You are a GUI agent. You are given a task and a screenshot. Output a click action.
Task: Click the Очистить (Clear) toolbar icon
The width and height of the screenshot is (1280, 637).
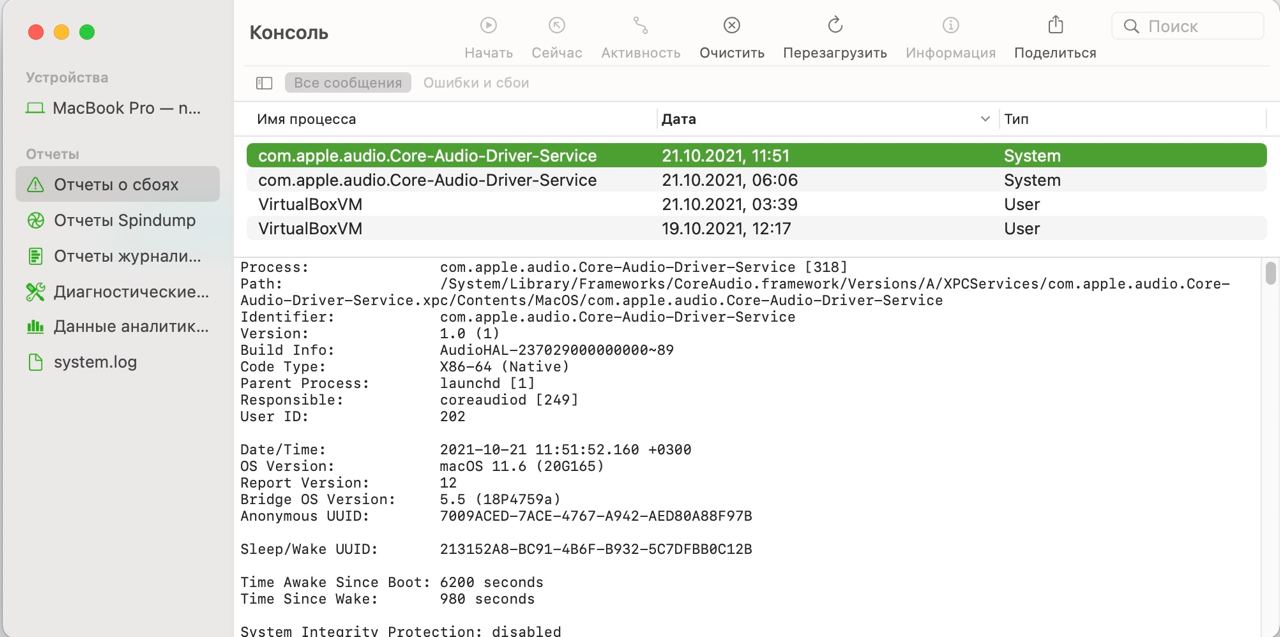[x=732, y=25]
